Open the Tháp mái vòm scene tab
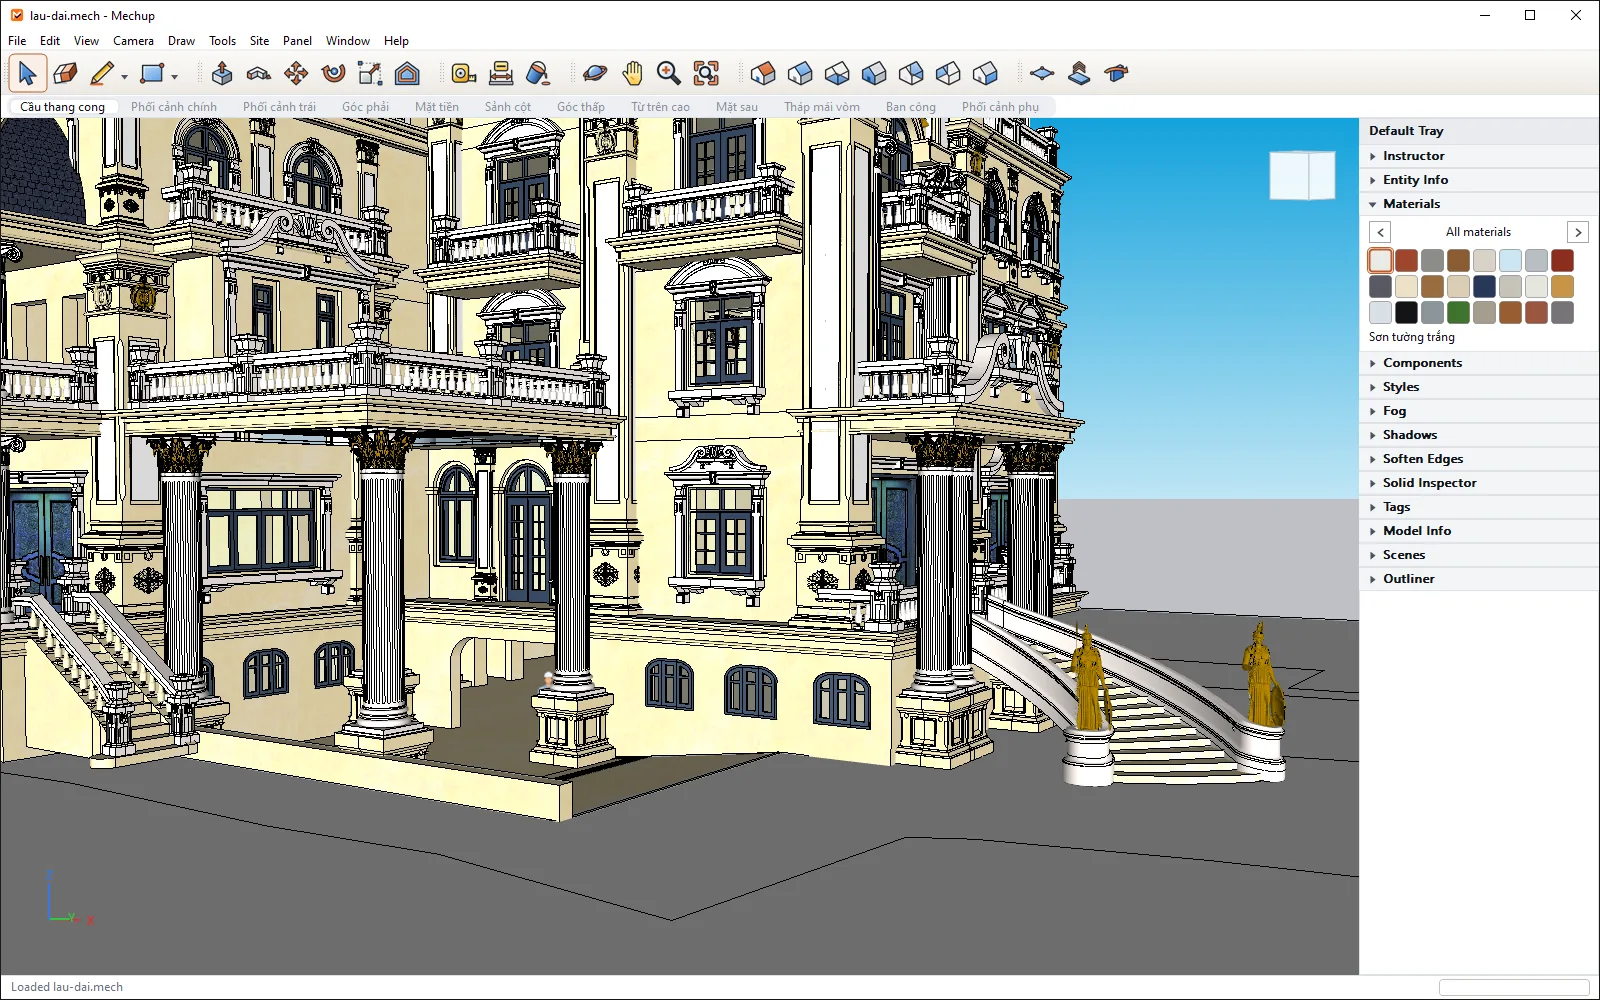 pos(822,107)
